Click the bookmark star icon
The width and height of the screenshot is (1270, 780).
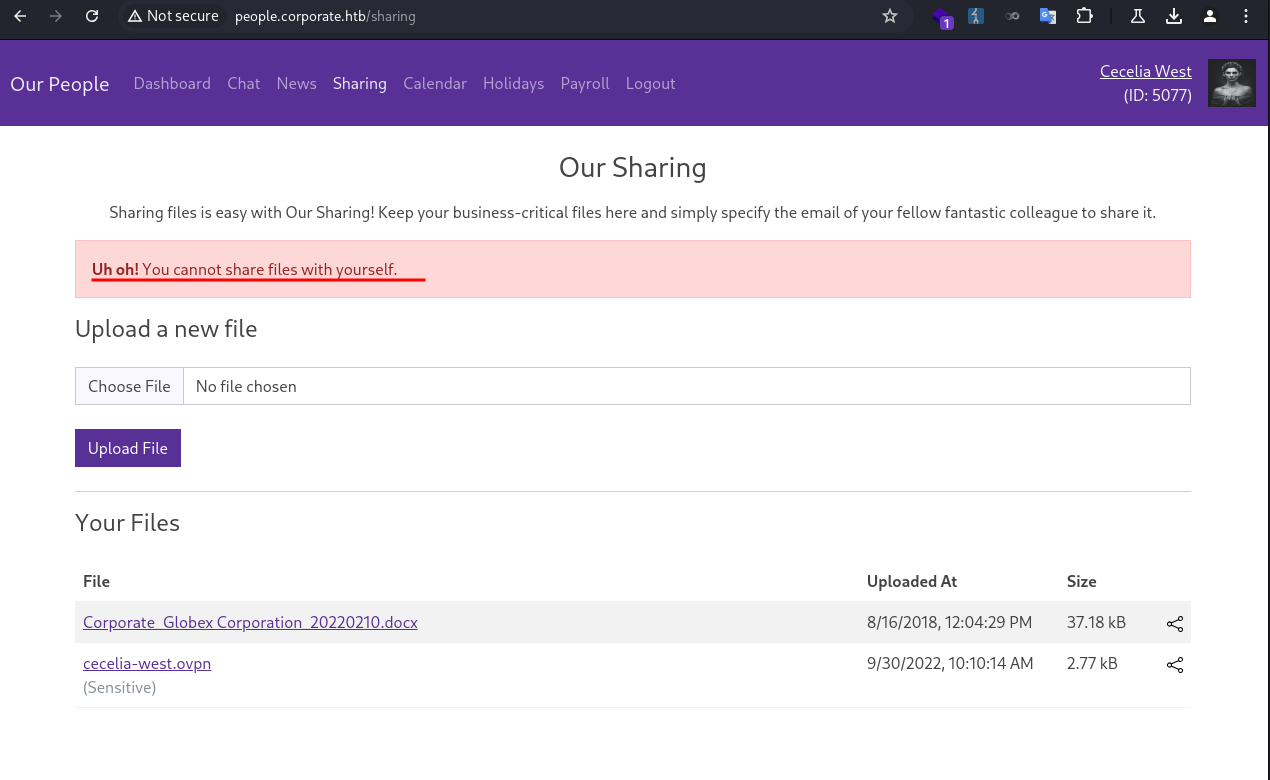click(890, 16)
